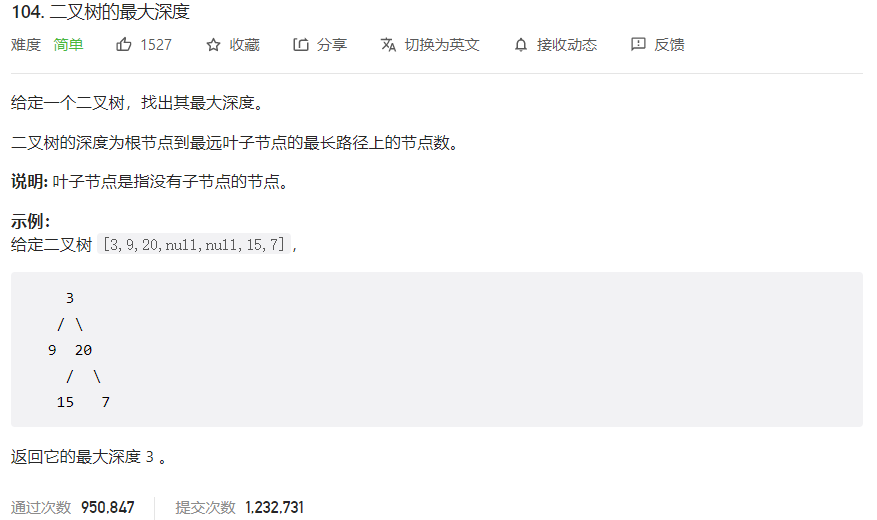
Task: Click the 分享 label text
Action: click(x=332, y=45)
